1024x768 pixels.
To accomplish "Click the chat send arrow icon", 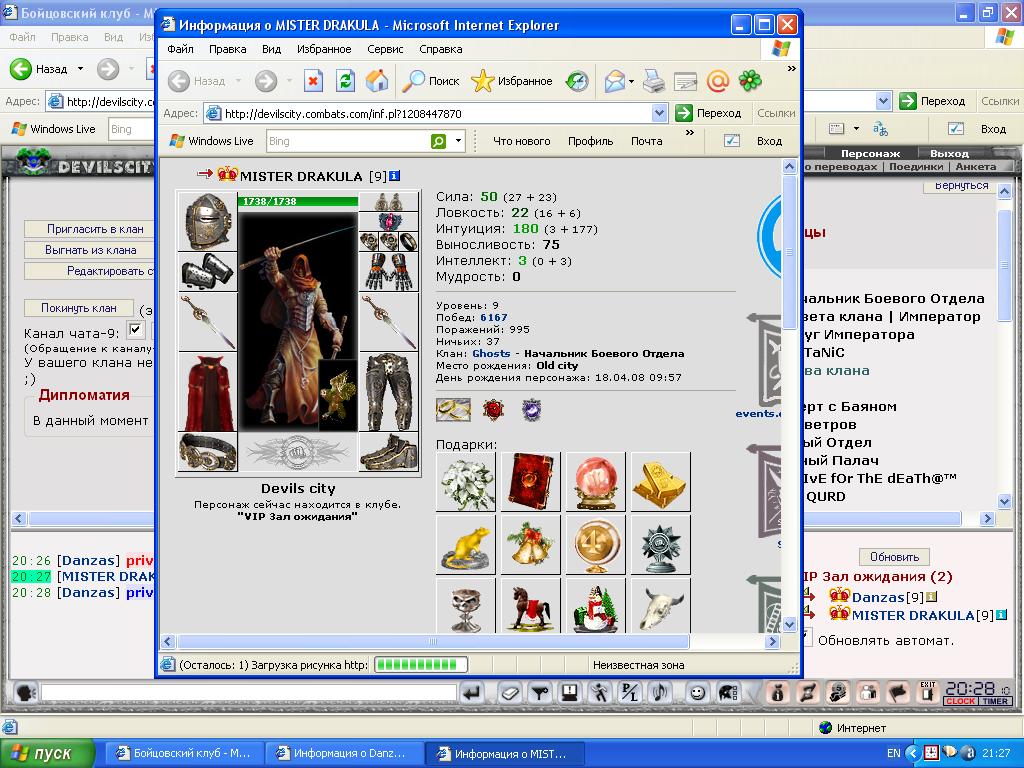I will 472,692.
